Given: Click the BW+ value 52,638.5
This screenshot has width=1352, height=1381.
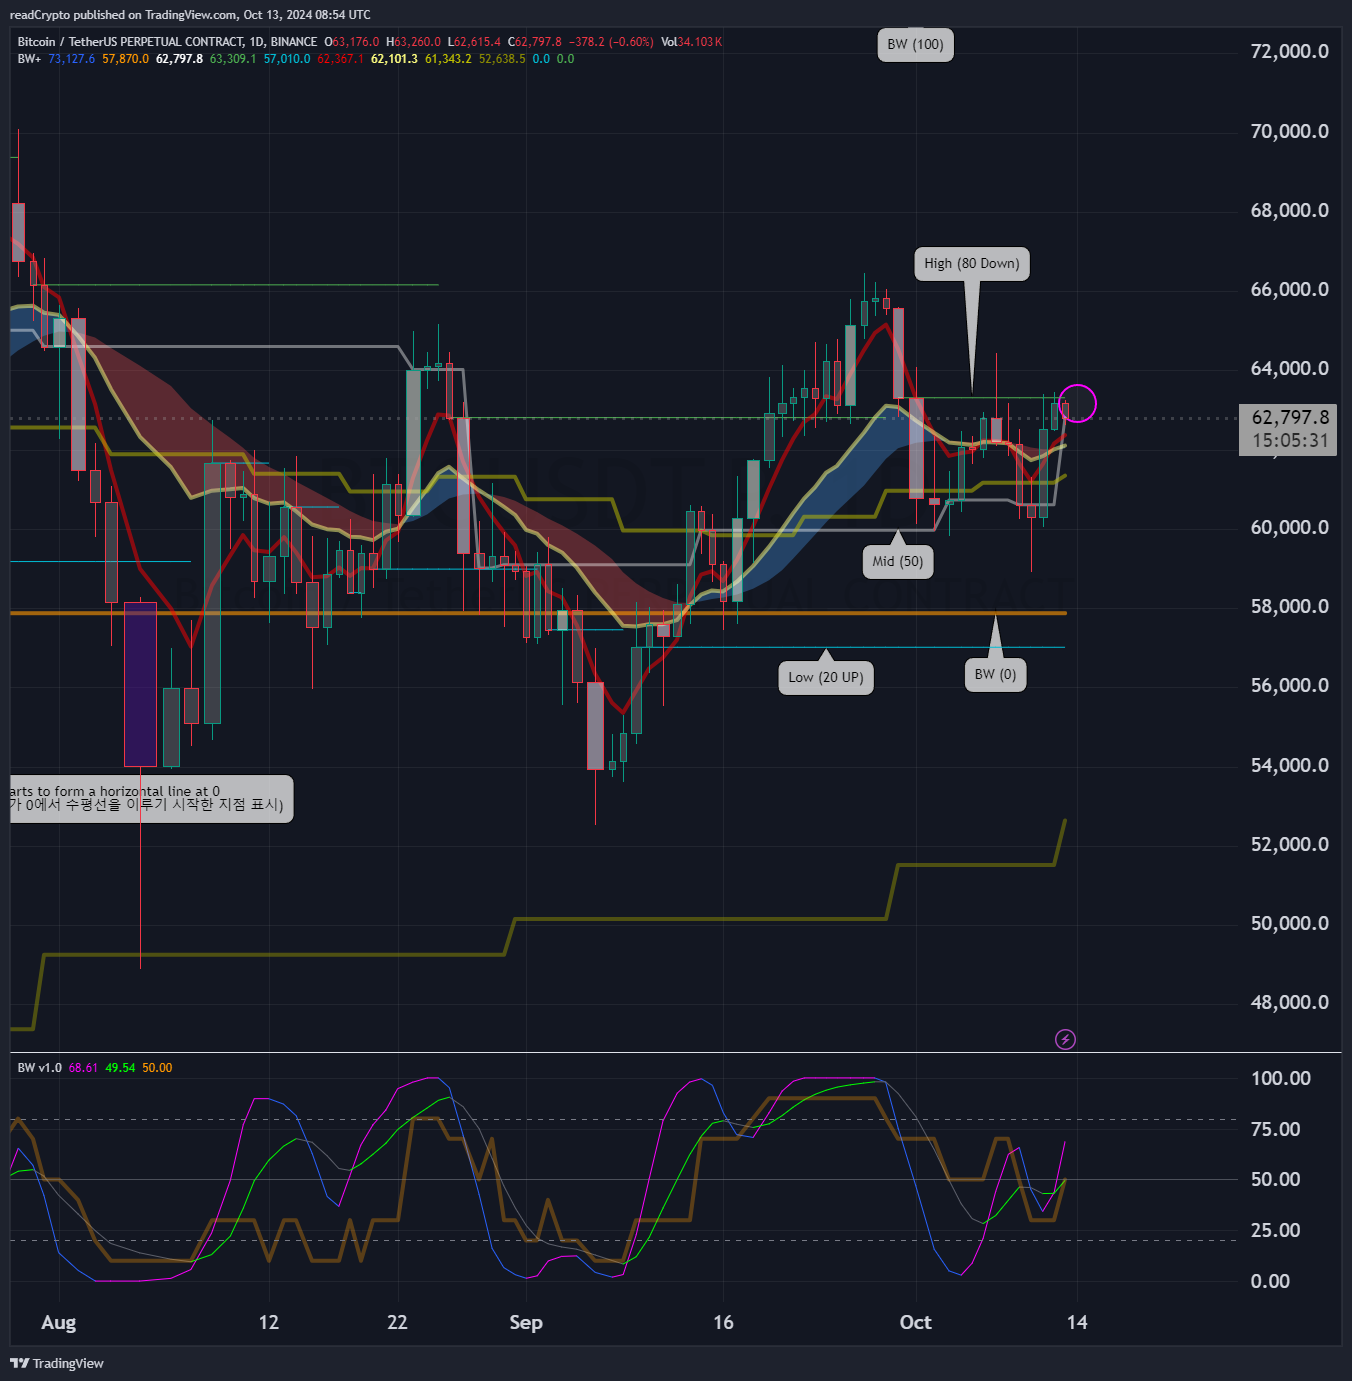Looking at the screenshot, I should 502,59.
